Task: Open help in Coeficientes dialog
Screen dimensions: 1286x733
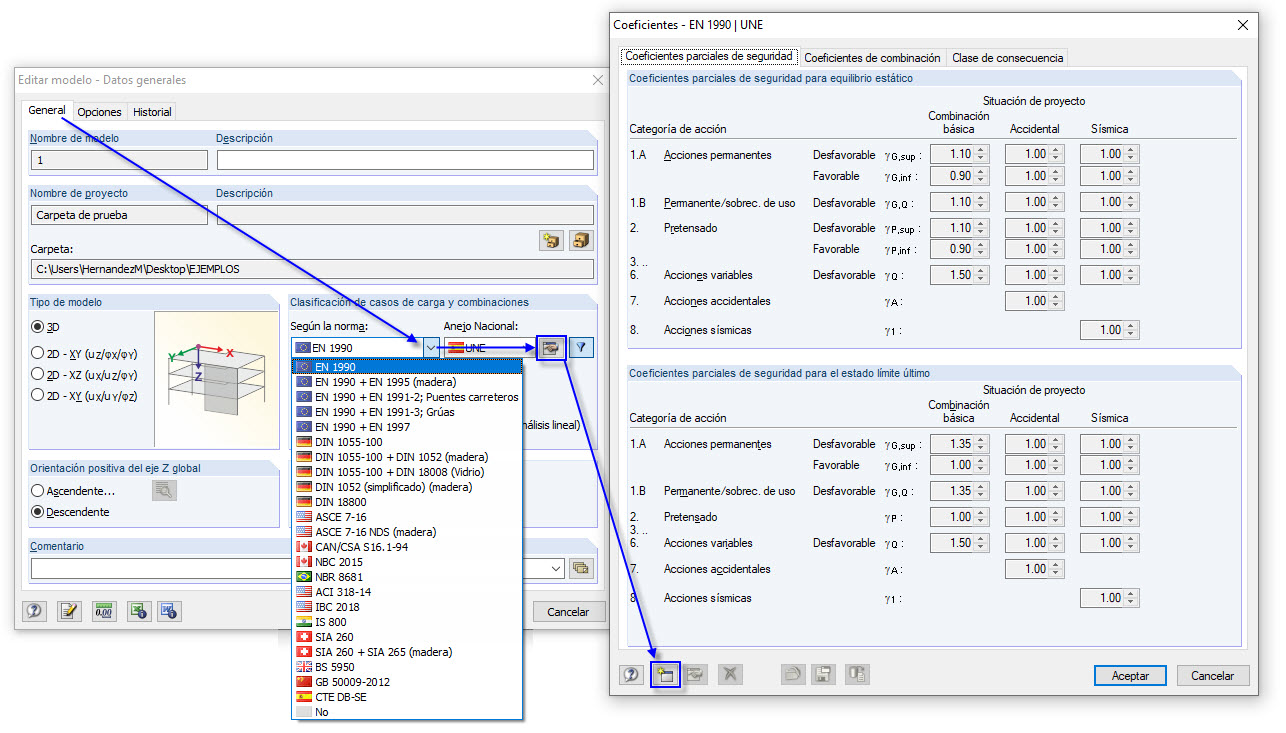Action: click(631, 675)
